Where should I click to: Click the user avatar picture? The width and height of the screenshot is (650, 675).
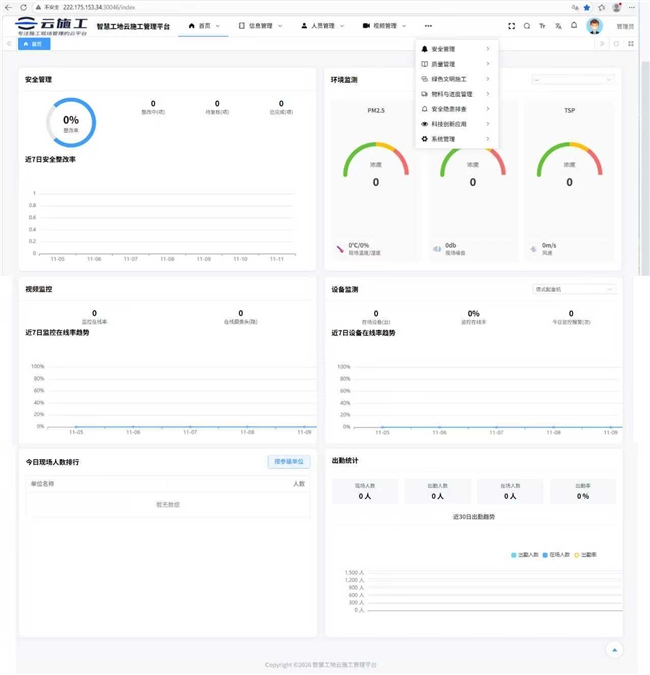[x=595, y=26]
